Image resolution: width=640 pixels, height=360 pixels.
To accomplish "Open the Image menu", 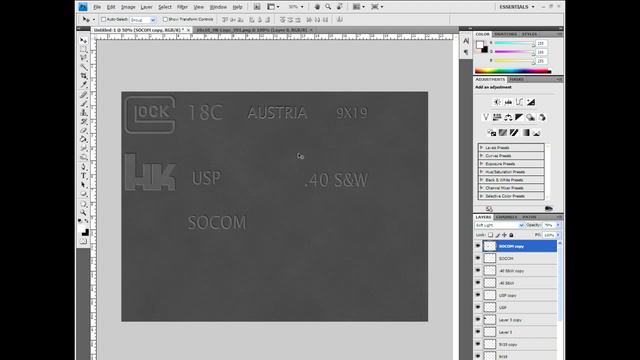I will (128, 7).
